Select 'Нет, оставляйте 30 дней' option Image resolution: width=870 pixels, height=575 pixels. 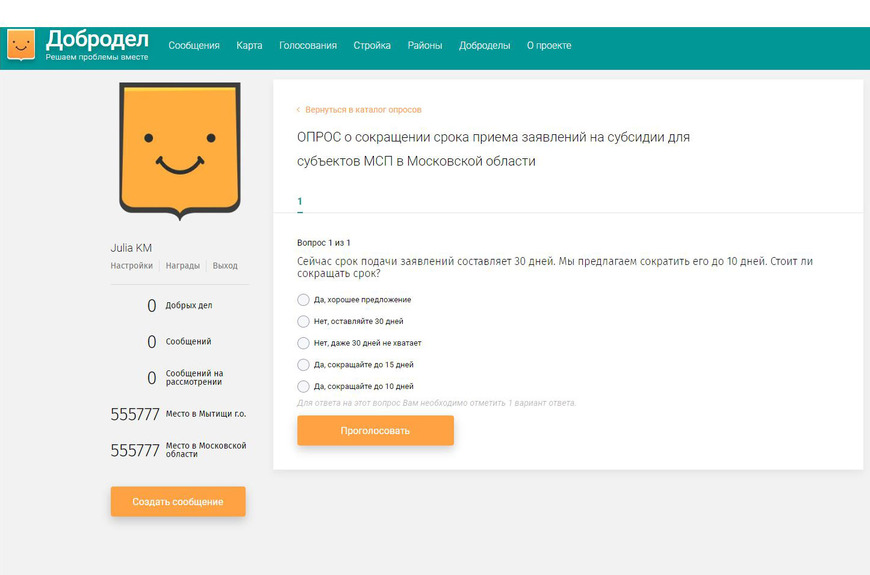click(x=303, y=321)
